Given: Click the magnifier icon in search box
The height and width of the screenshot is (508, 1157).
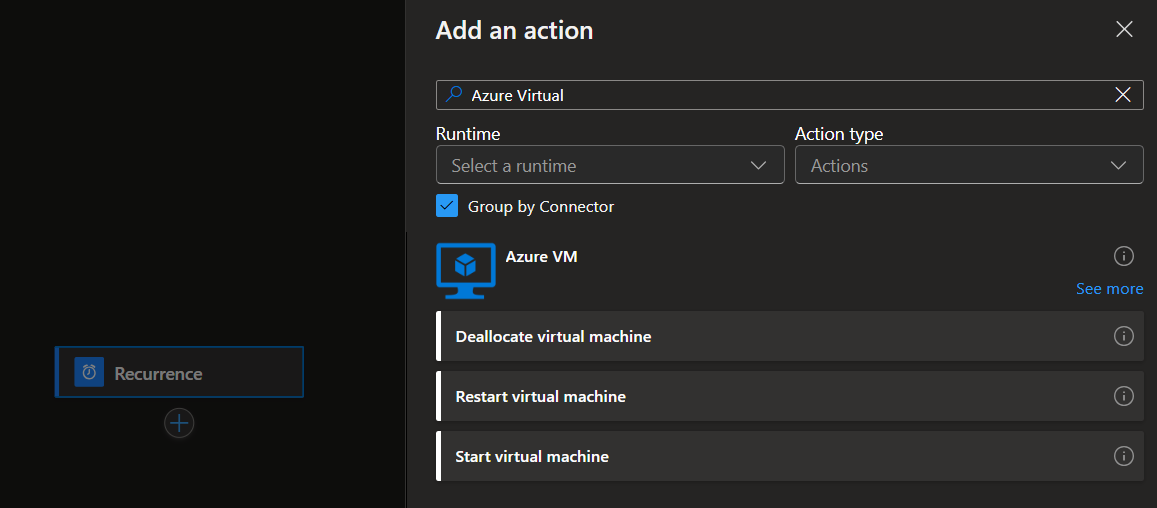Looking at the screenshot, I should point(455,95).
